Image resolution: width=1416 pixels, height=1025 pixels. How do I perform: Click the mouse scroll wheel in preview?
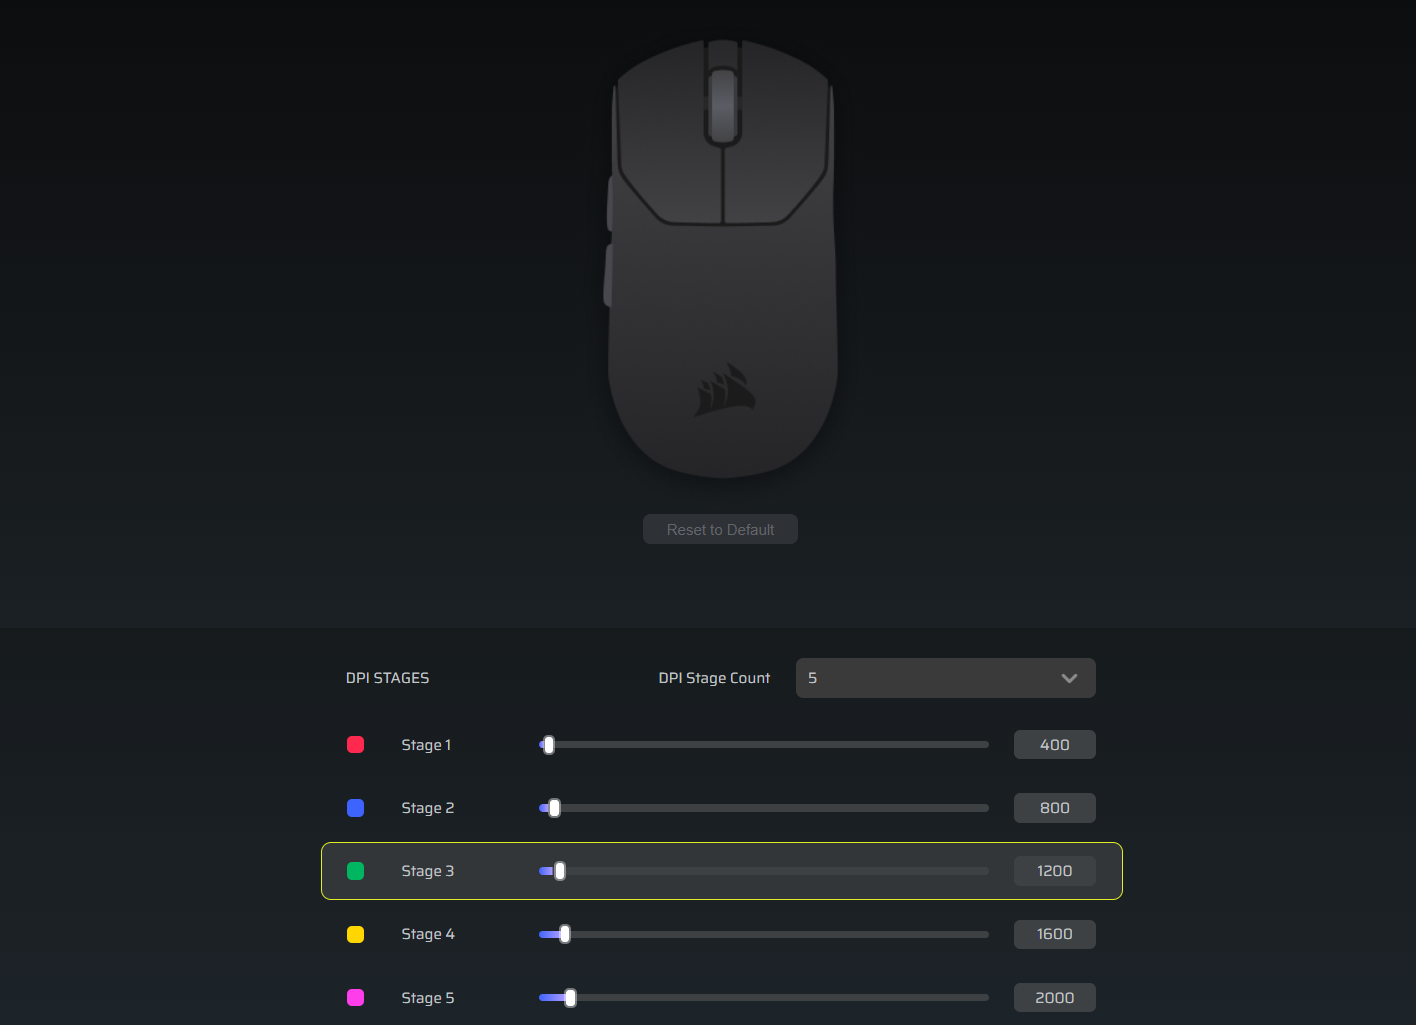pyautogui.click(x=722, y=104)
